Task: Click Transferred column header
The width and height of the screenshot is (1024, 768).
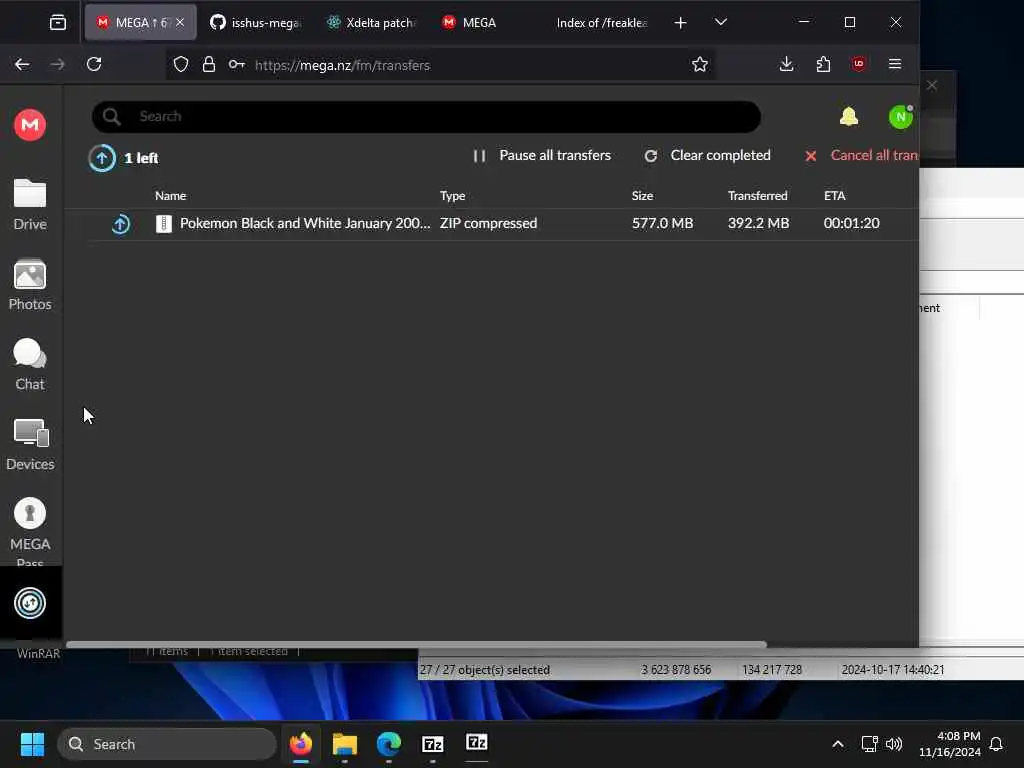Action: [x=758, y=195]
